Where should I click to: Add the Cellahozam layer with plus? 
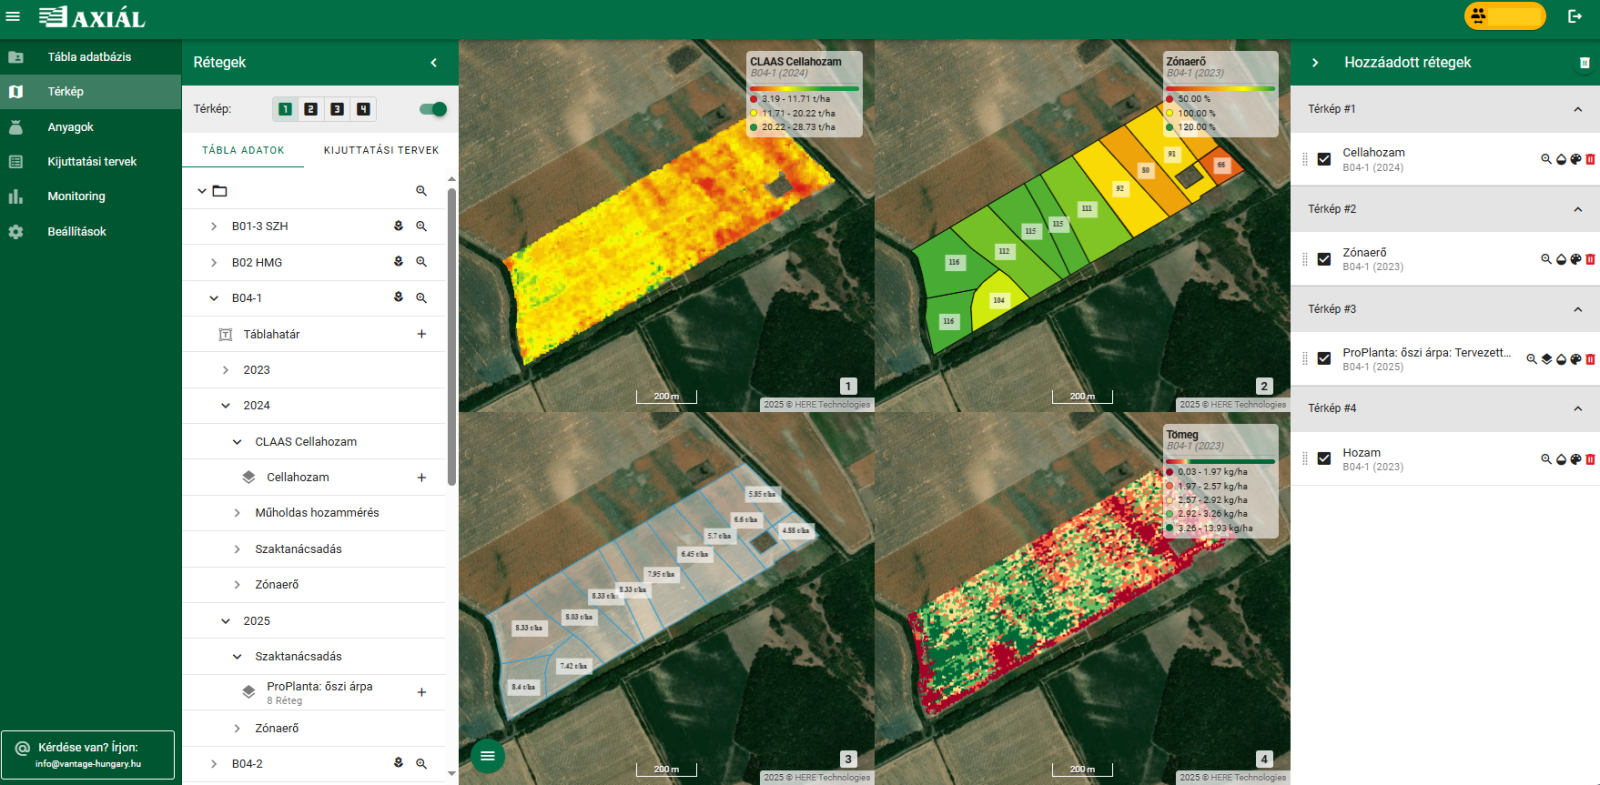421,478
